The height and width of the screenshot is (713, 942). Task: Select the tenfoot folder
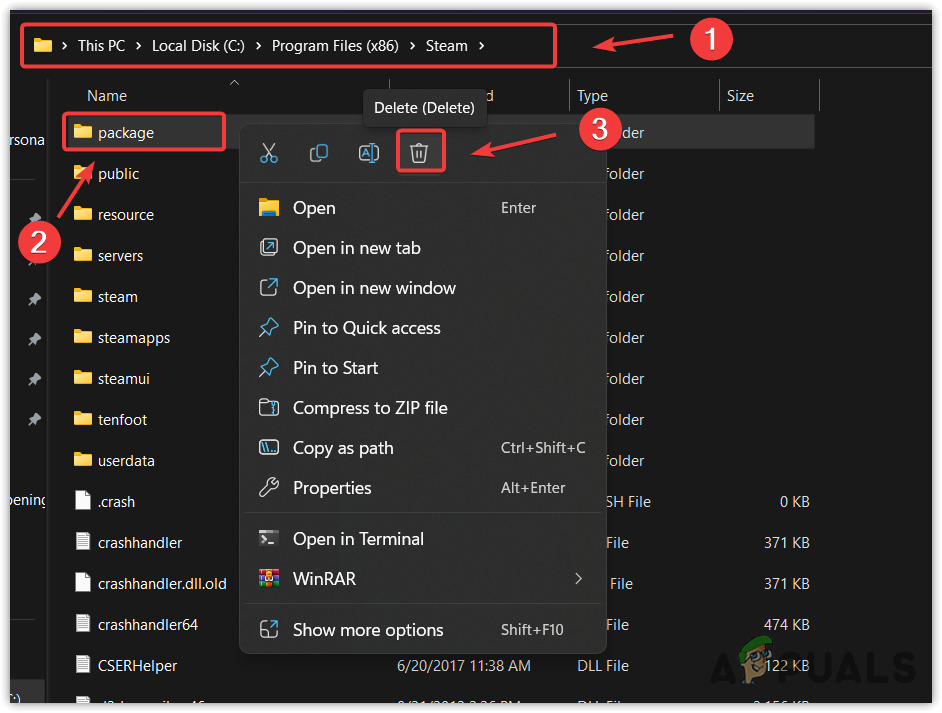point(122,419)
